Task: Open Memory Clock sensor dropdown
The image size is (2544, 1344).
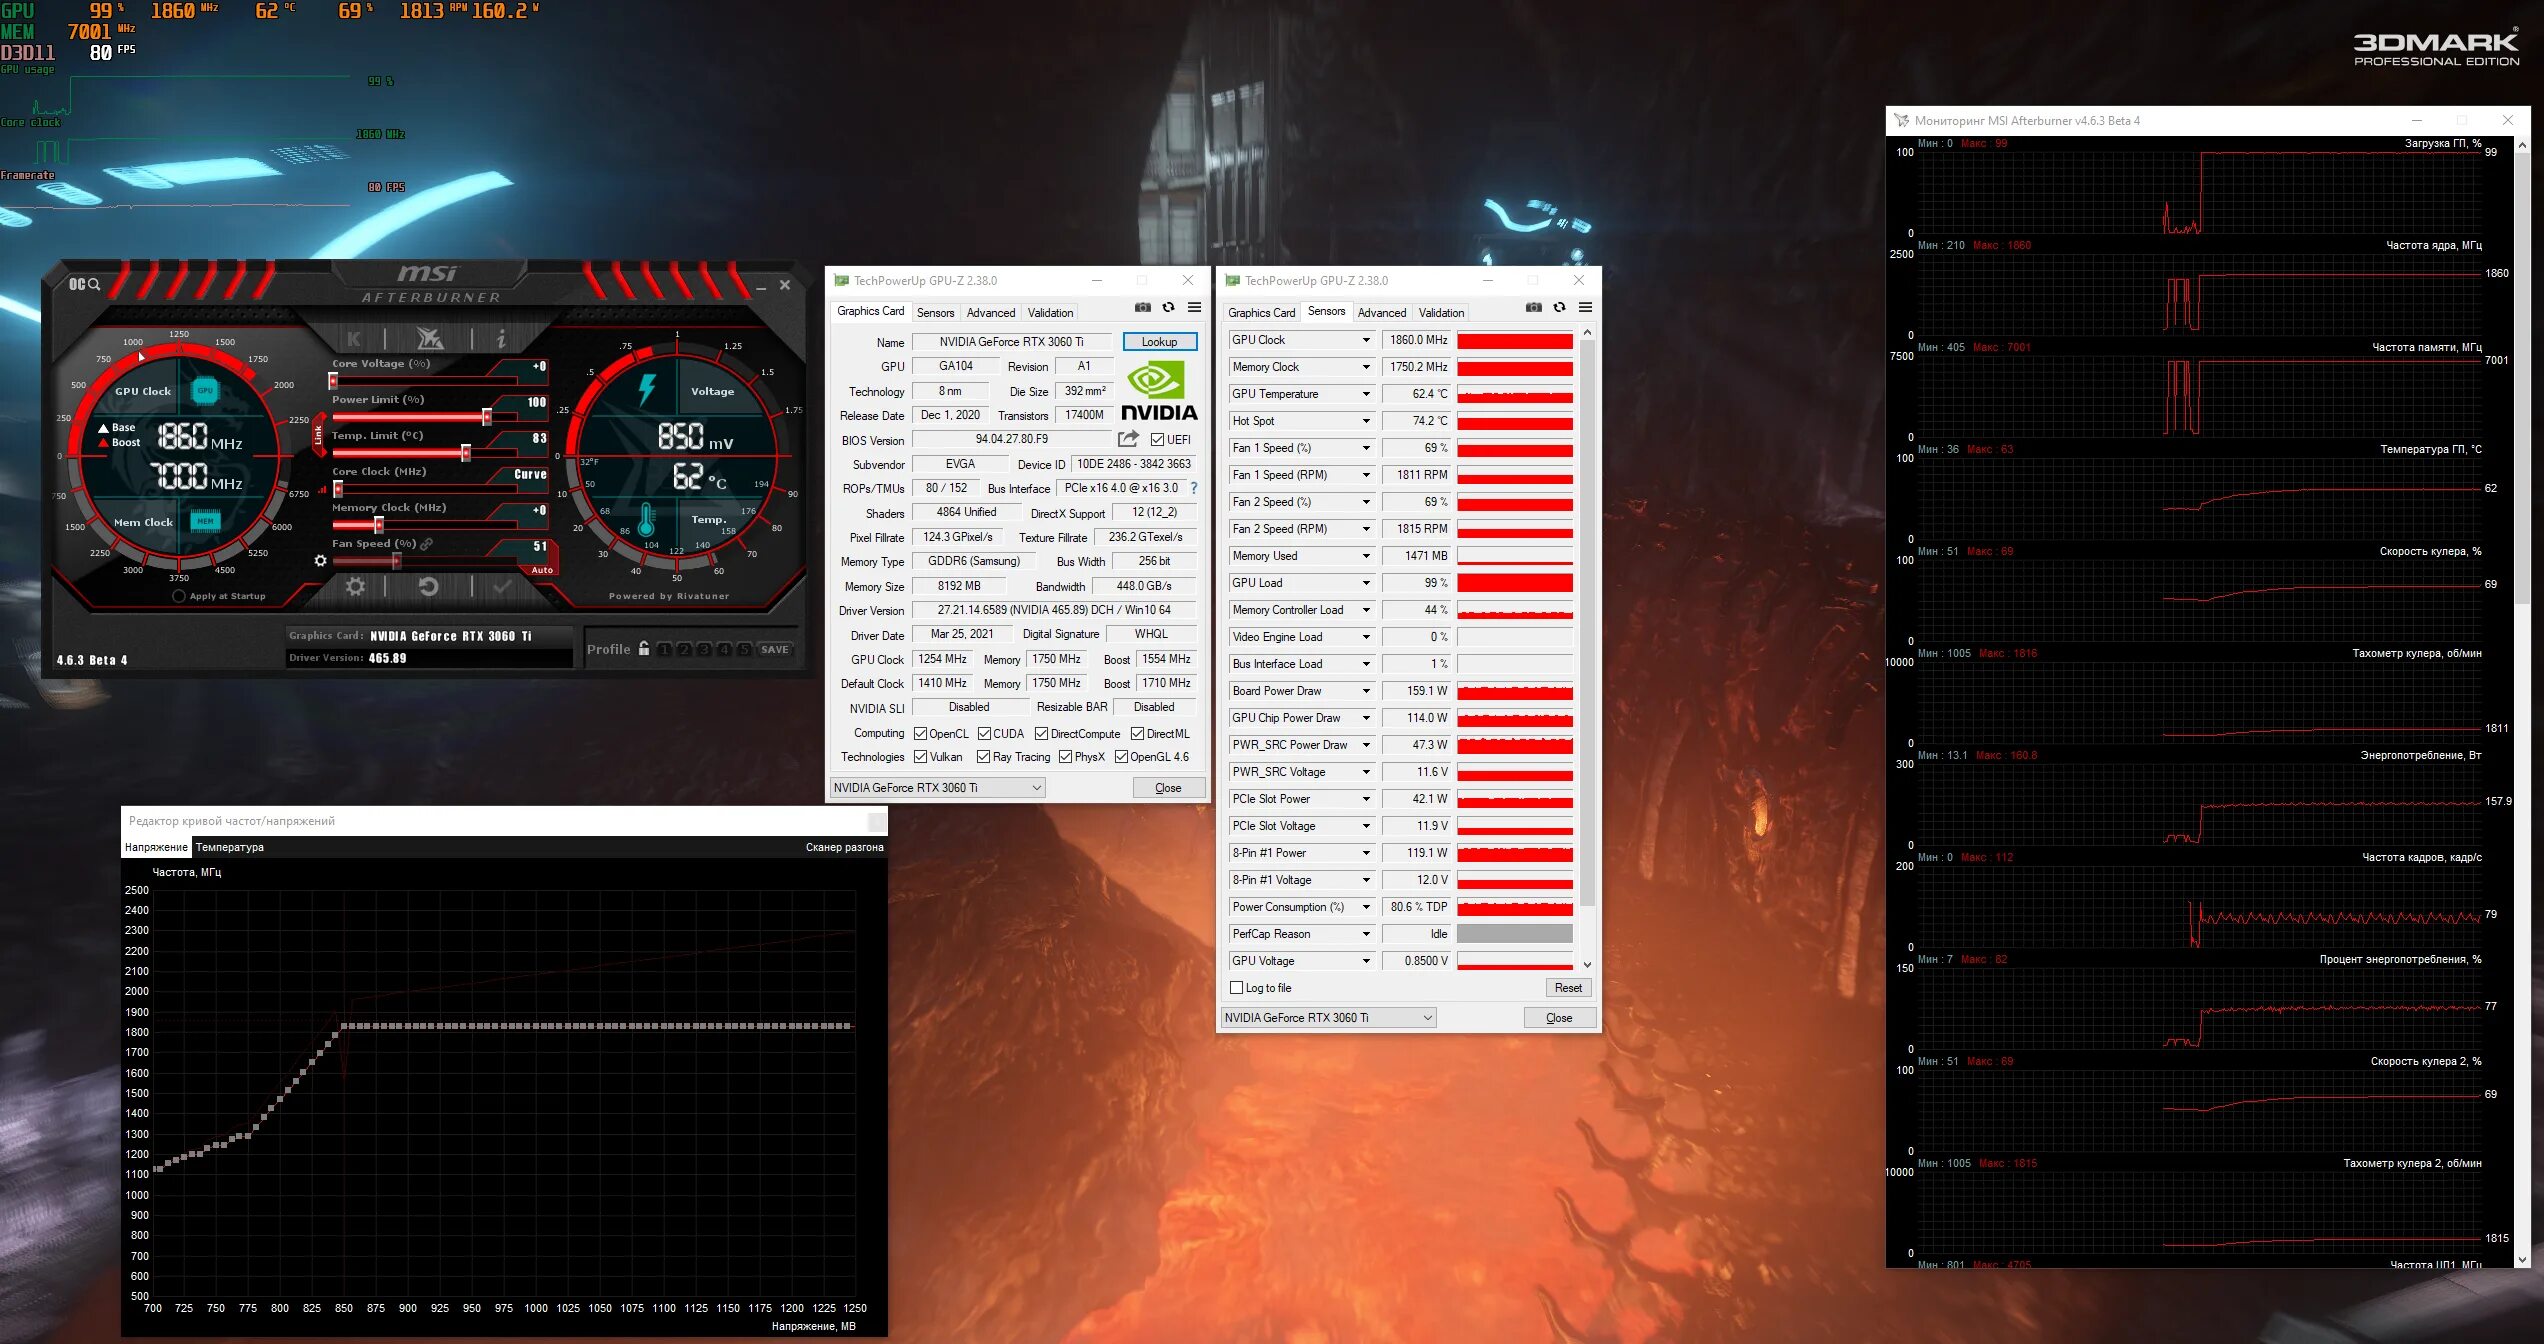Action: (x=1365, y=367)
